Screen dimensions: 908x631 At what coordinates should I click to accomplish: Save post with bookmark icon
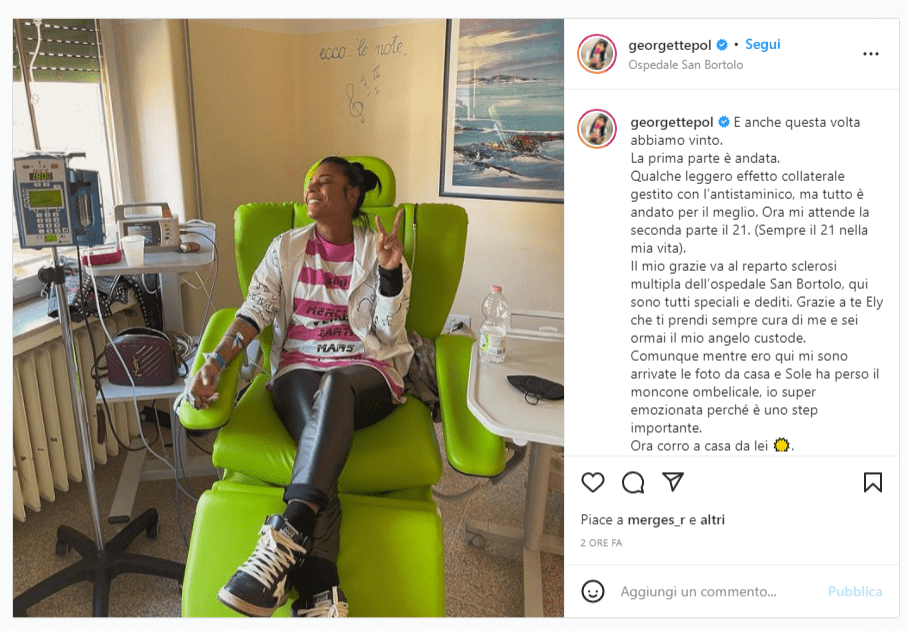[873, 482]
